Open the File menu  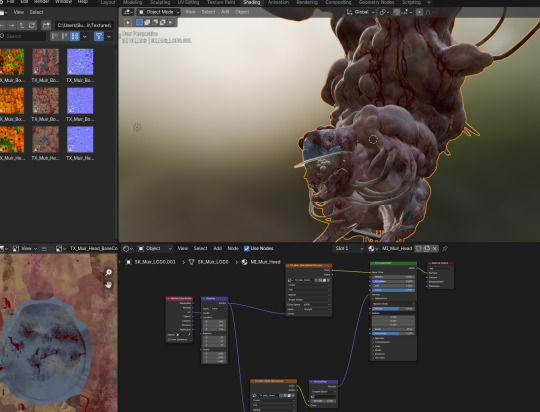10,2
